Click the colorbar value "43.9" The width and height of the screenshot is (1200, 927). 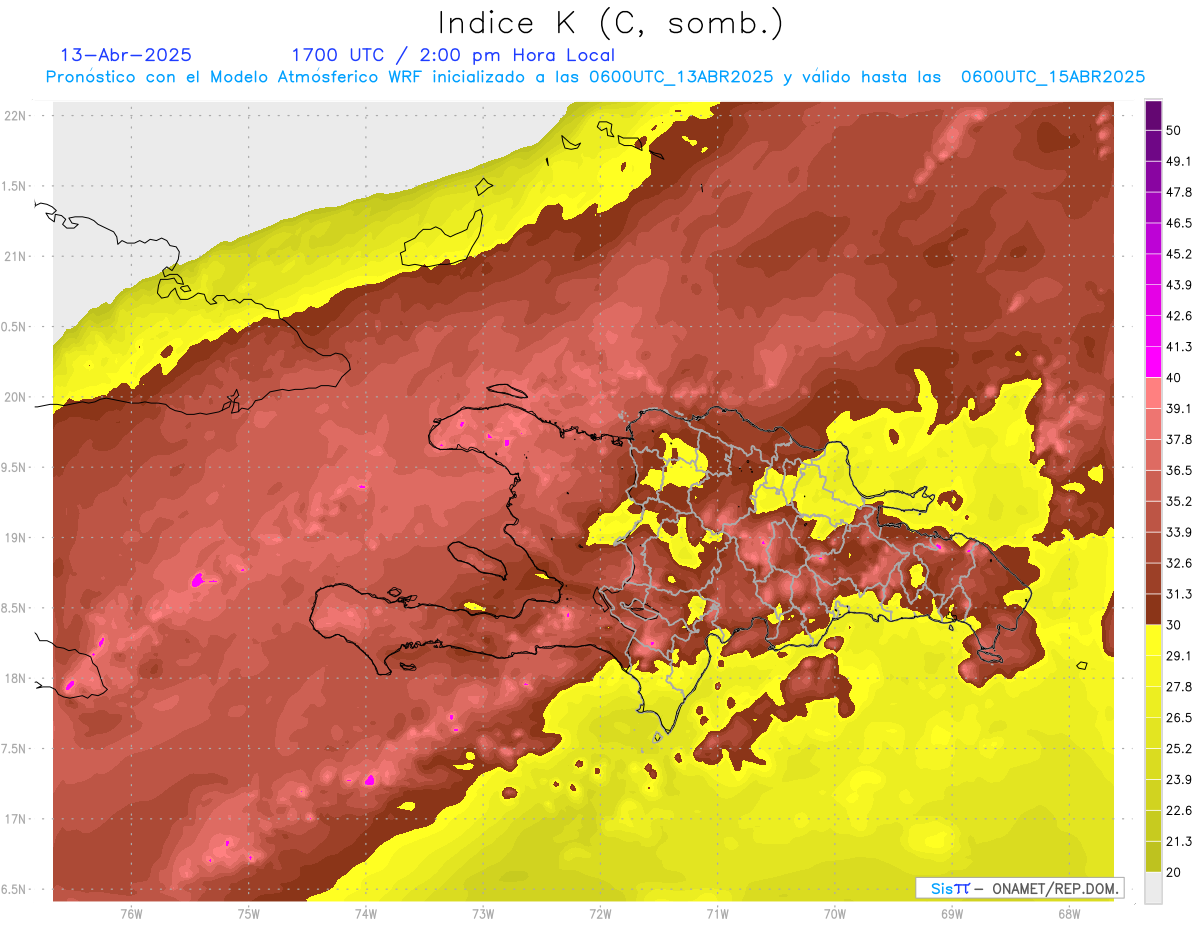(1179, 285)
